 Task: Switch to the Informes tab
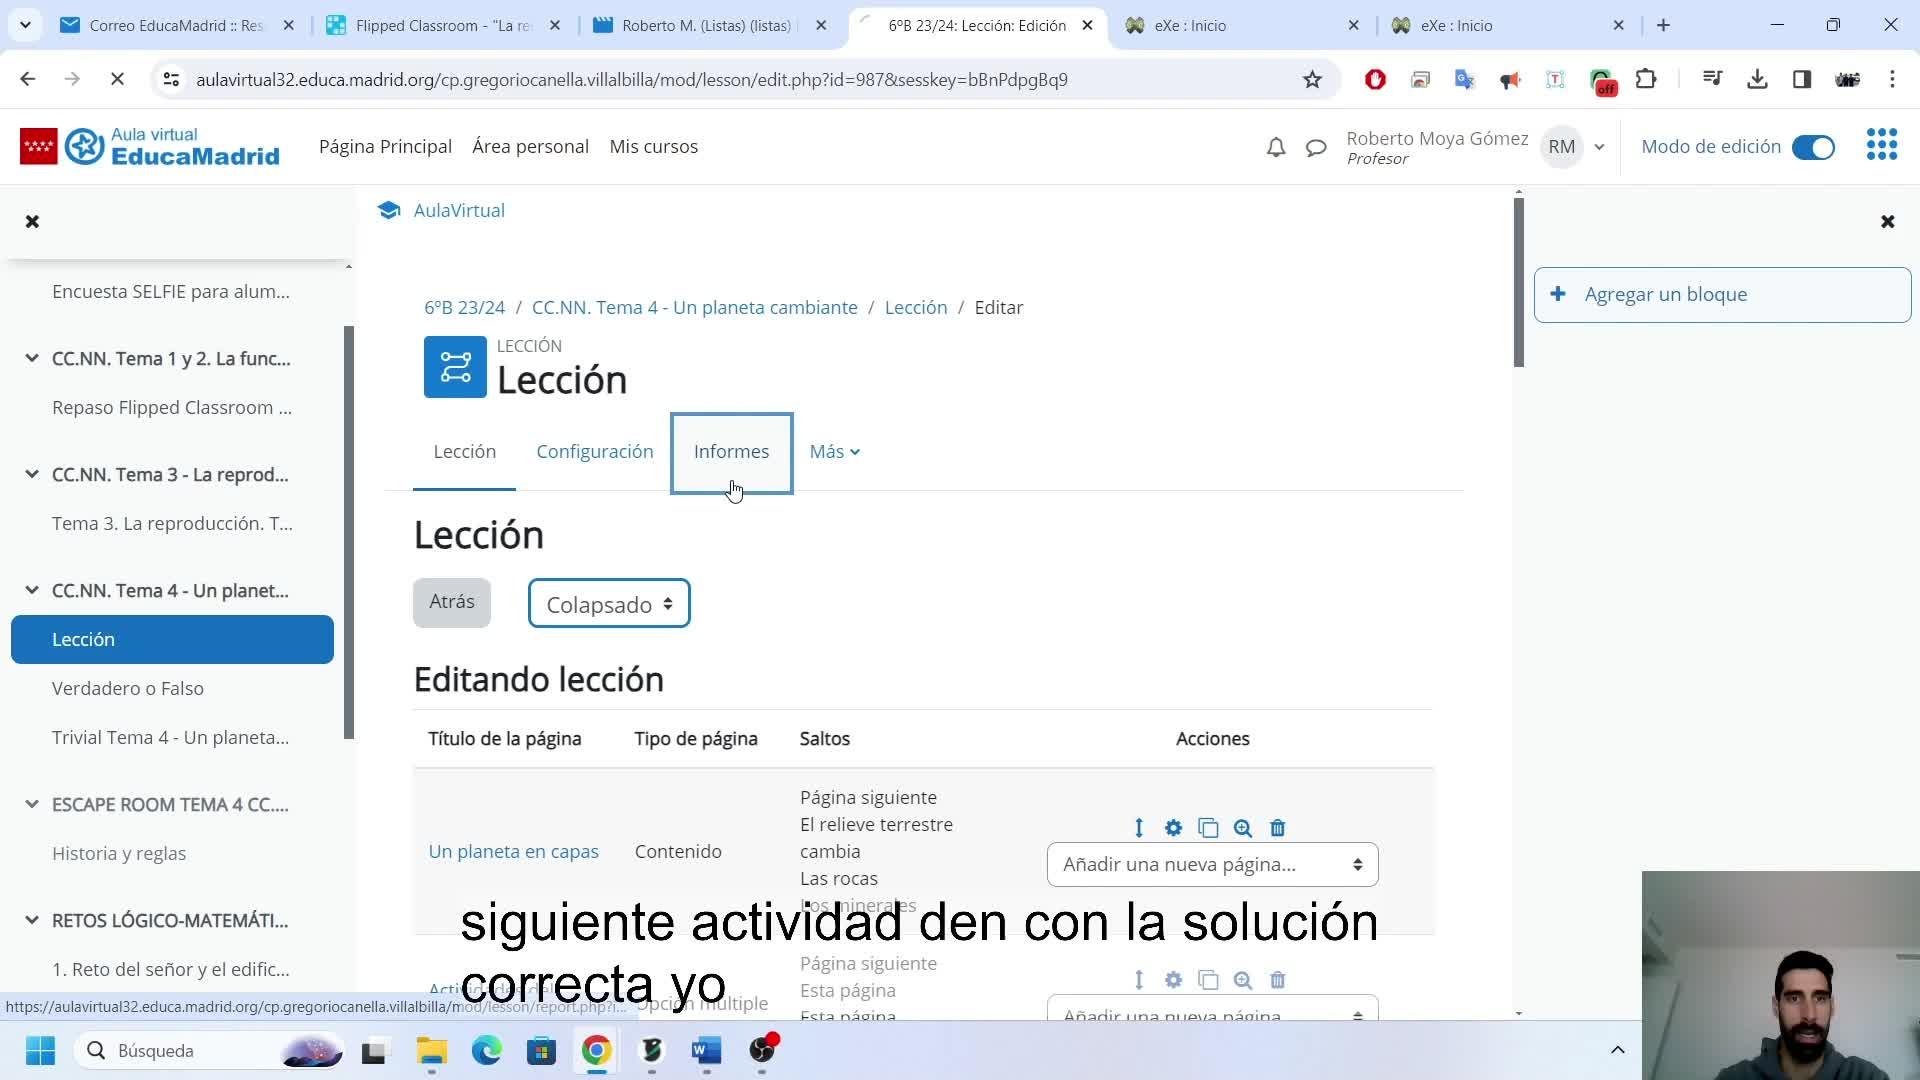pos(731,452)
